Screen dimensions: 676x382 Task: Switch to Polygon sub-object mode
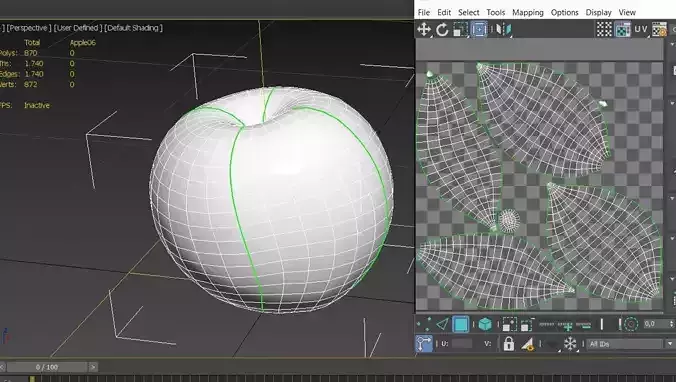(x=461, y=324)
